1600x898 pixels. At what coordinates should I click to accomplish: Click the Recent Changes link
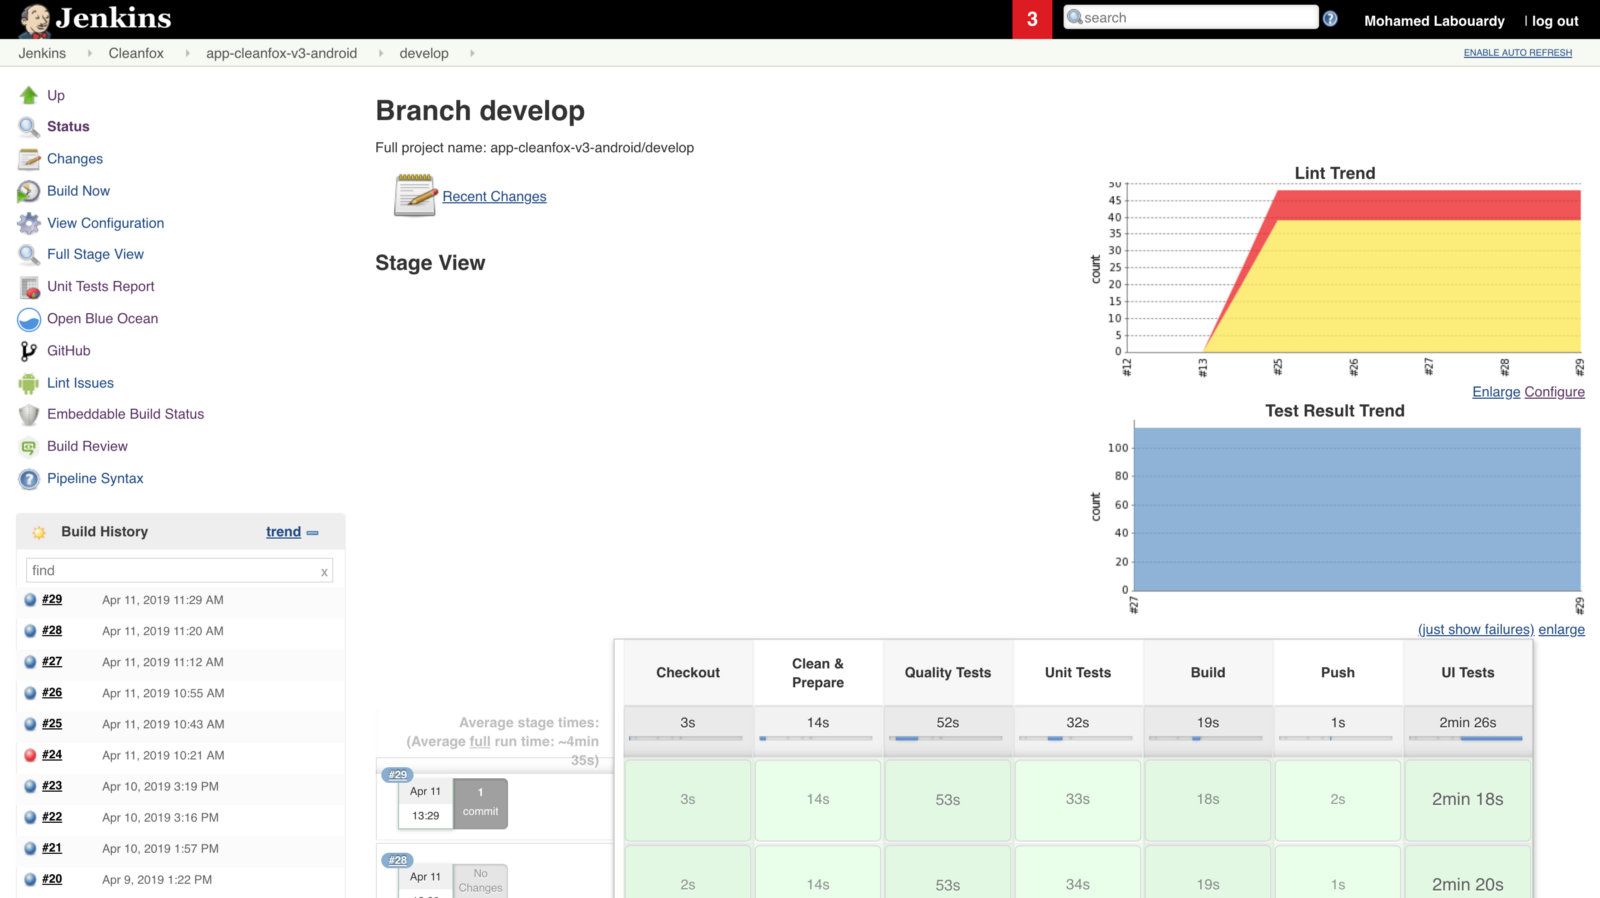click(494, 197)
